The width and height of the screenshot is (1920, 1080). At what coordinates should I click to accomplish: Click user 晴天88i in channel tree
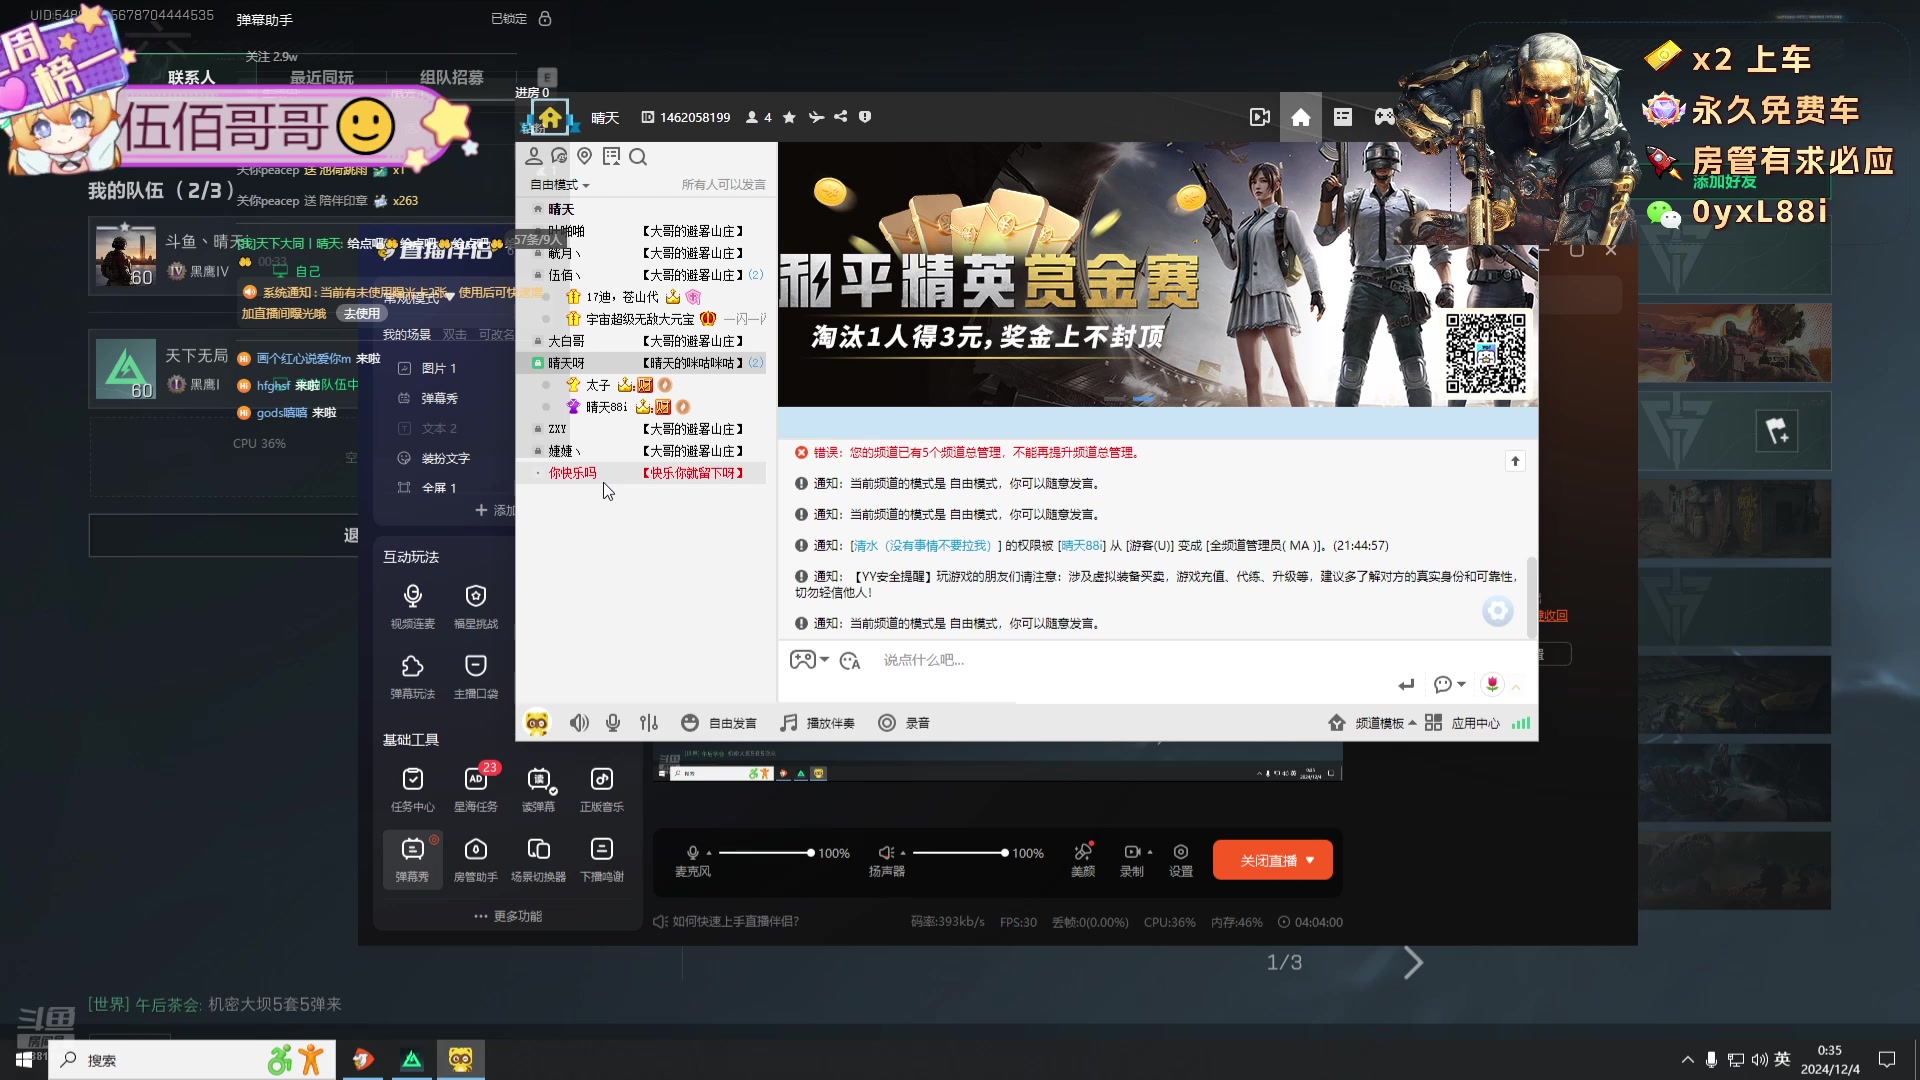point(606,407)
